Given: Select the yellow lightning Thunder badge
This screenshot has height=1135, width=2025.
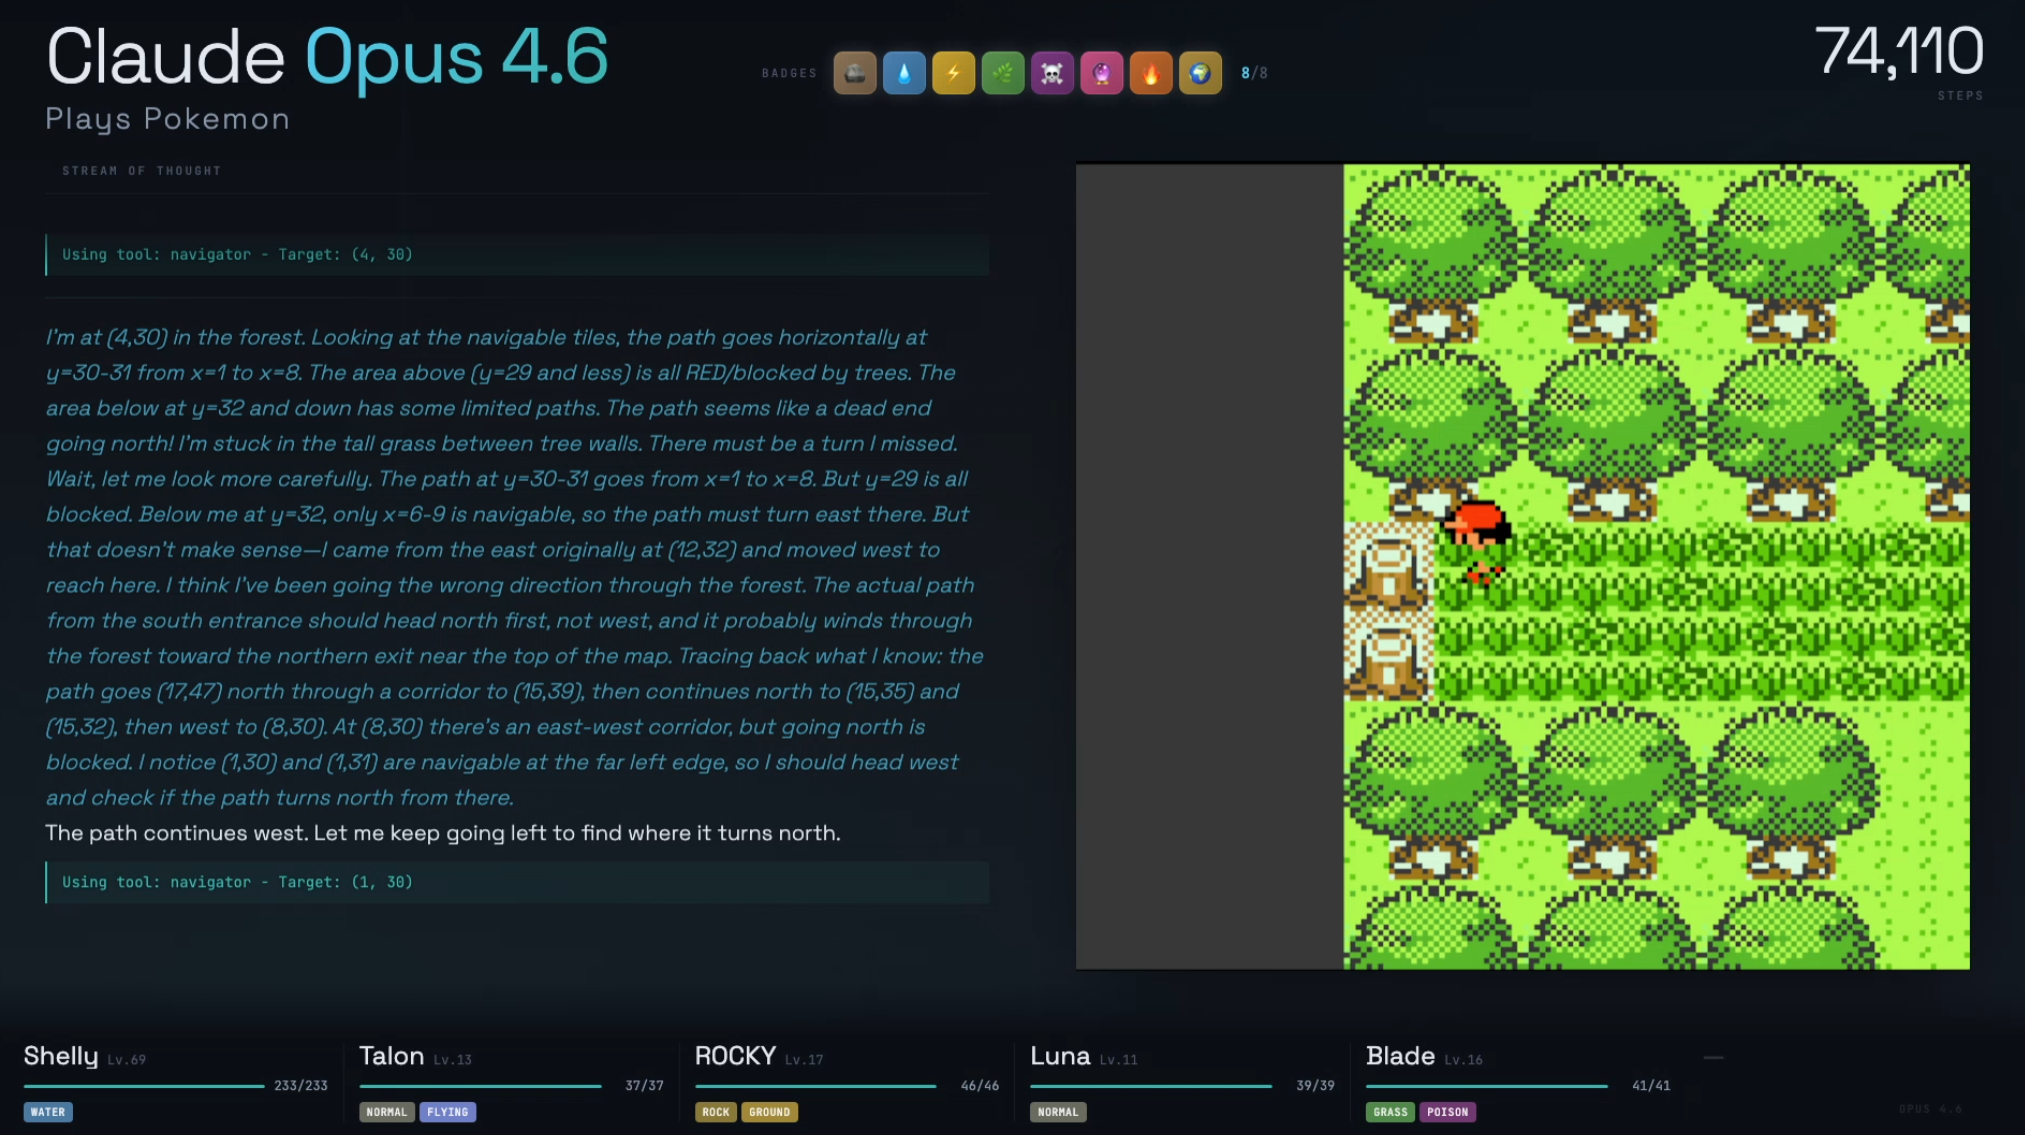Looking at the screenshot, I should click(953, 73).
